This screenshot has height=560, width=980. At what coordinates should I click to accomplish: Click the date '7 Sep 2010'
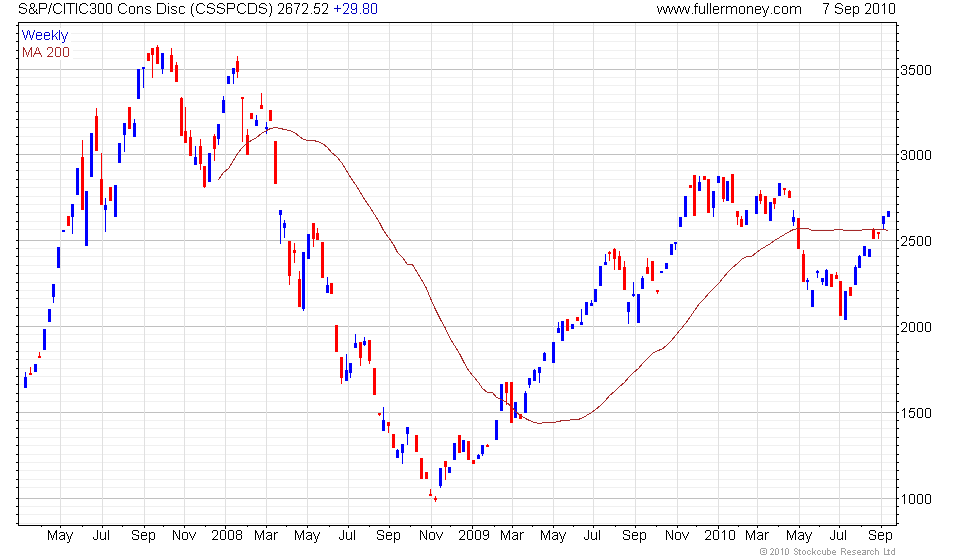click(x=859, y=9)
